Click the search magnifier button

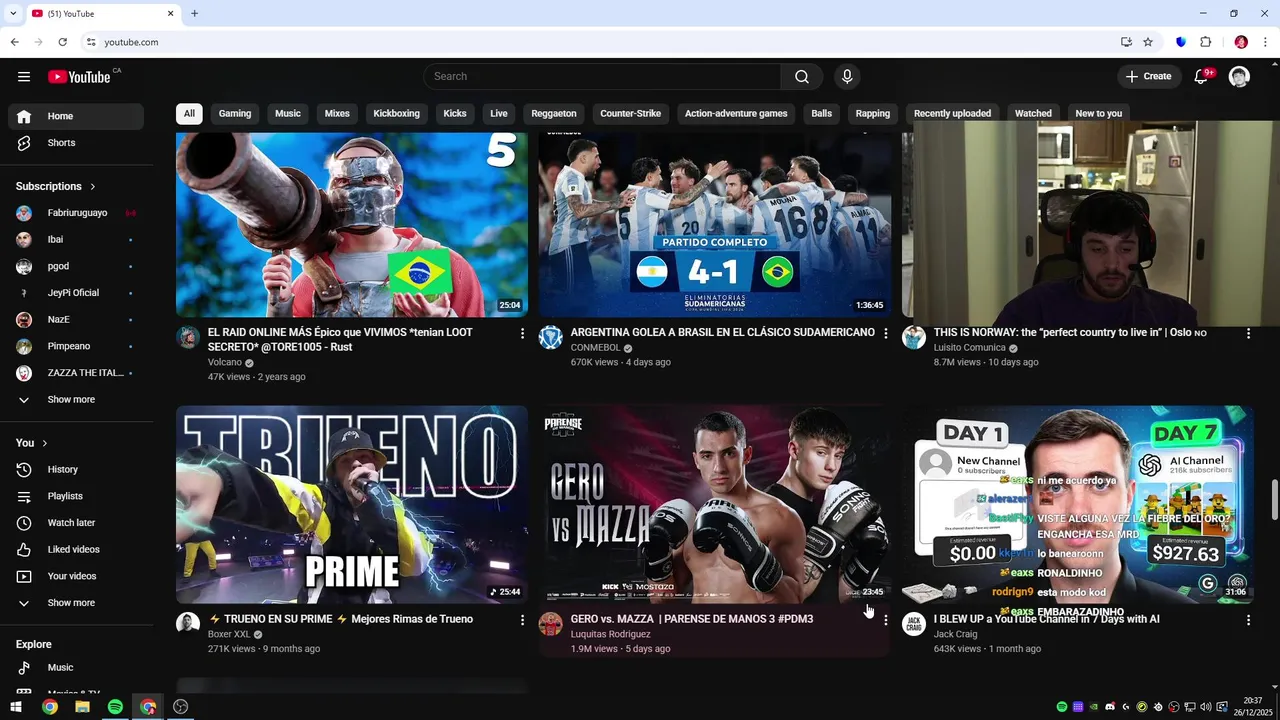coord(802,77)
